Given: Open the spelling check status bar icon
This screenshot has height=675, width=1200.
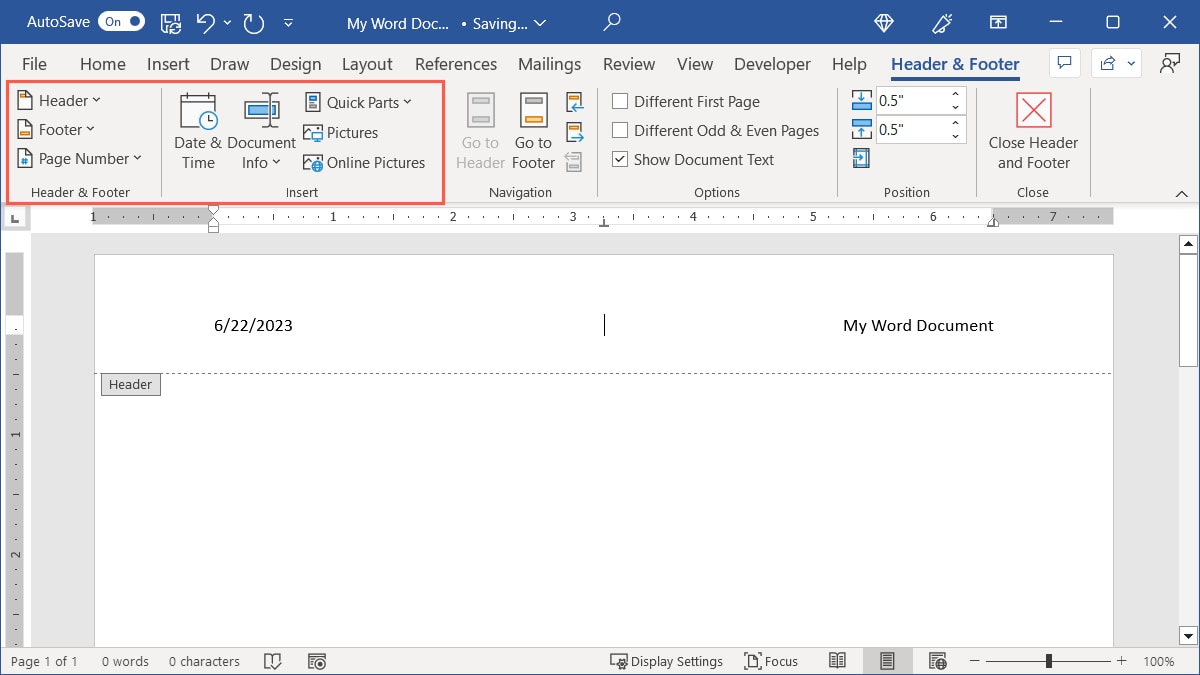Looking at the screenshot, I should tap(272, 661).
